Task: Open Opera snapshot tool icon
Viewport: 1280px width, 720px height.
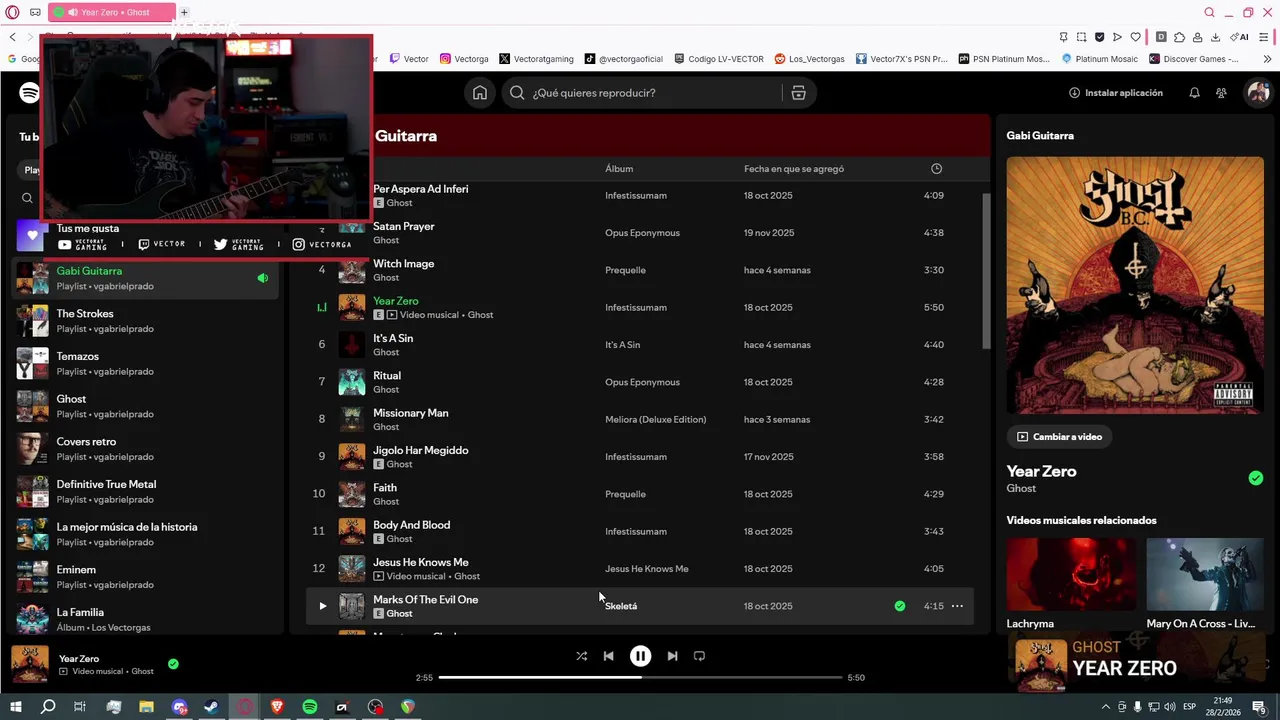Action: coord(1081,37)
